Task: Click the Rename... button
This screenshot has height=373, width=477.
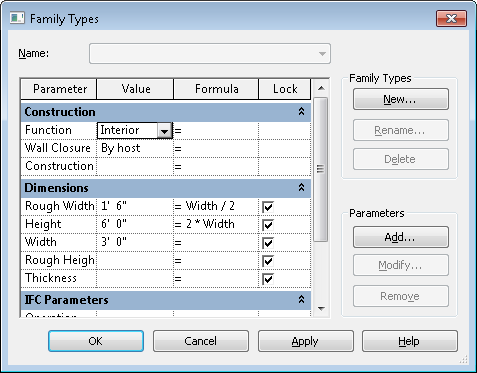Action: [401, 130]
